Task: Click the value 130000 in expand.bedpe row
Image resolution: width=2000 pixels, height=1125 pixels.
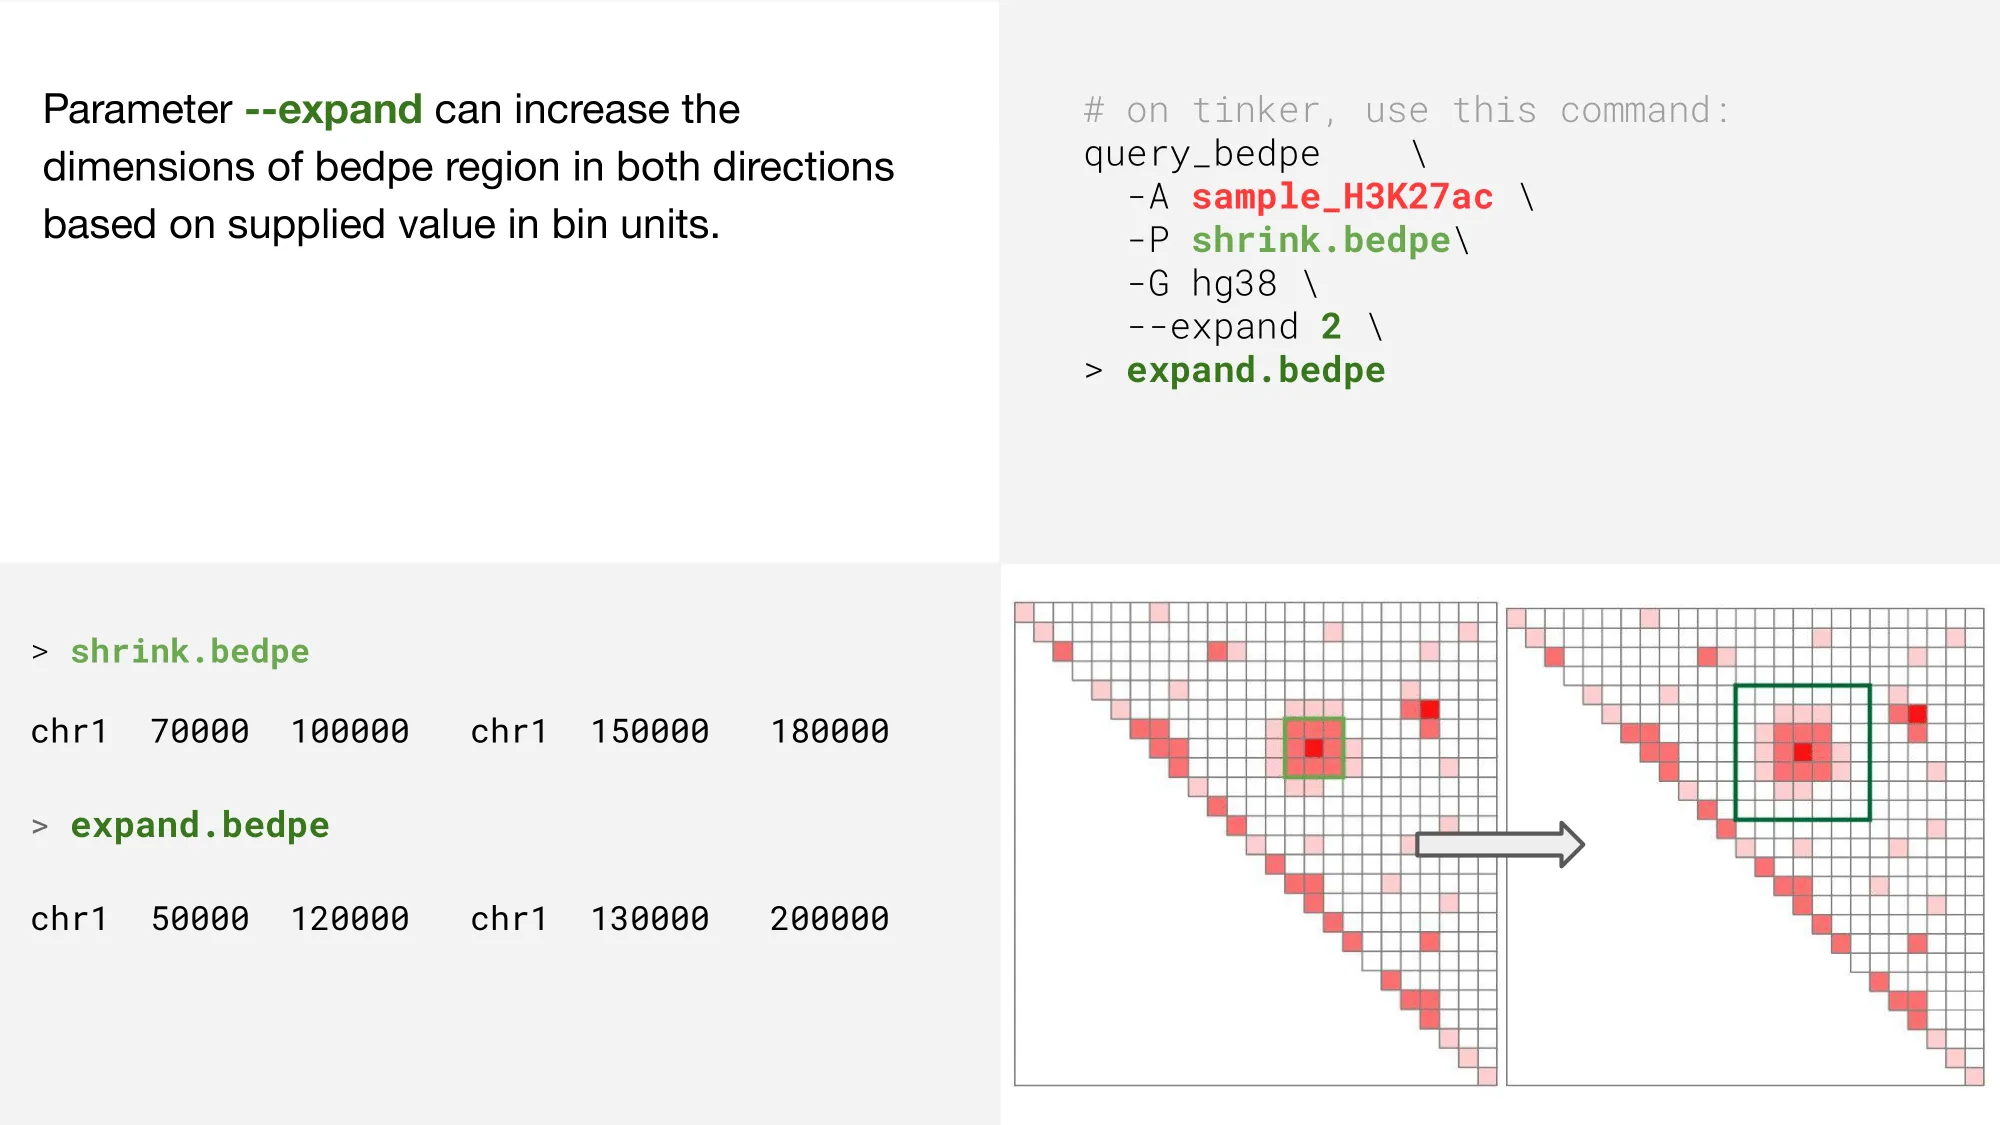Action: click(x=650, y=919)
